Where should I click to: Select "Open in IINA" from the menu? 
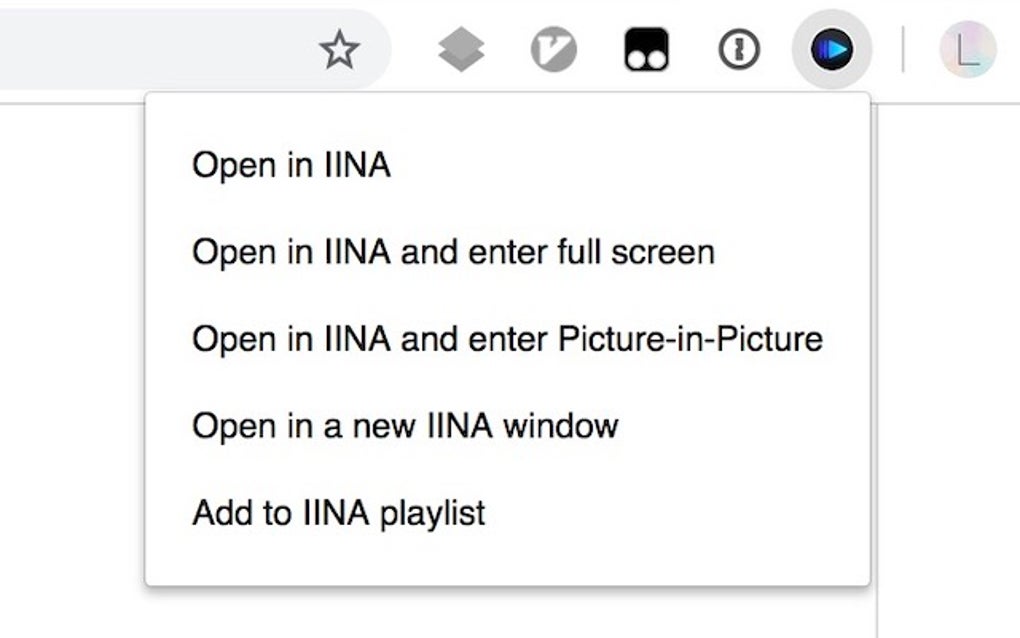pos(292,165)
